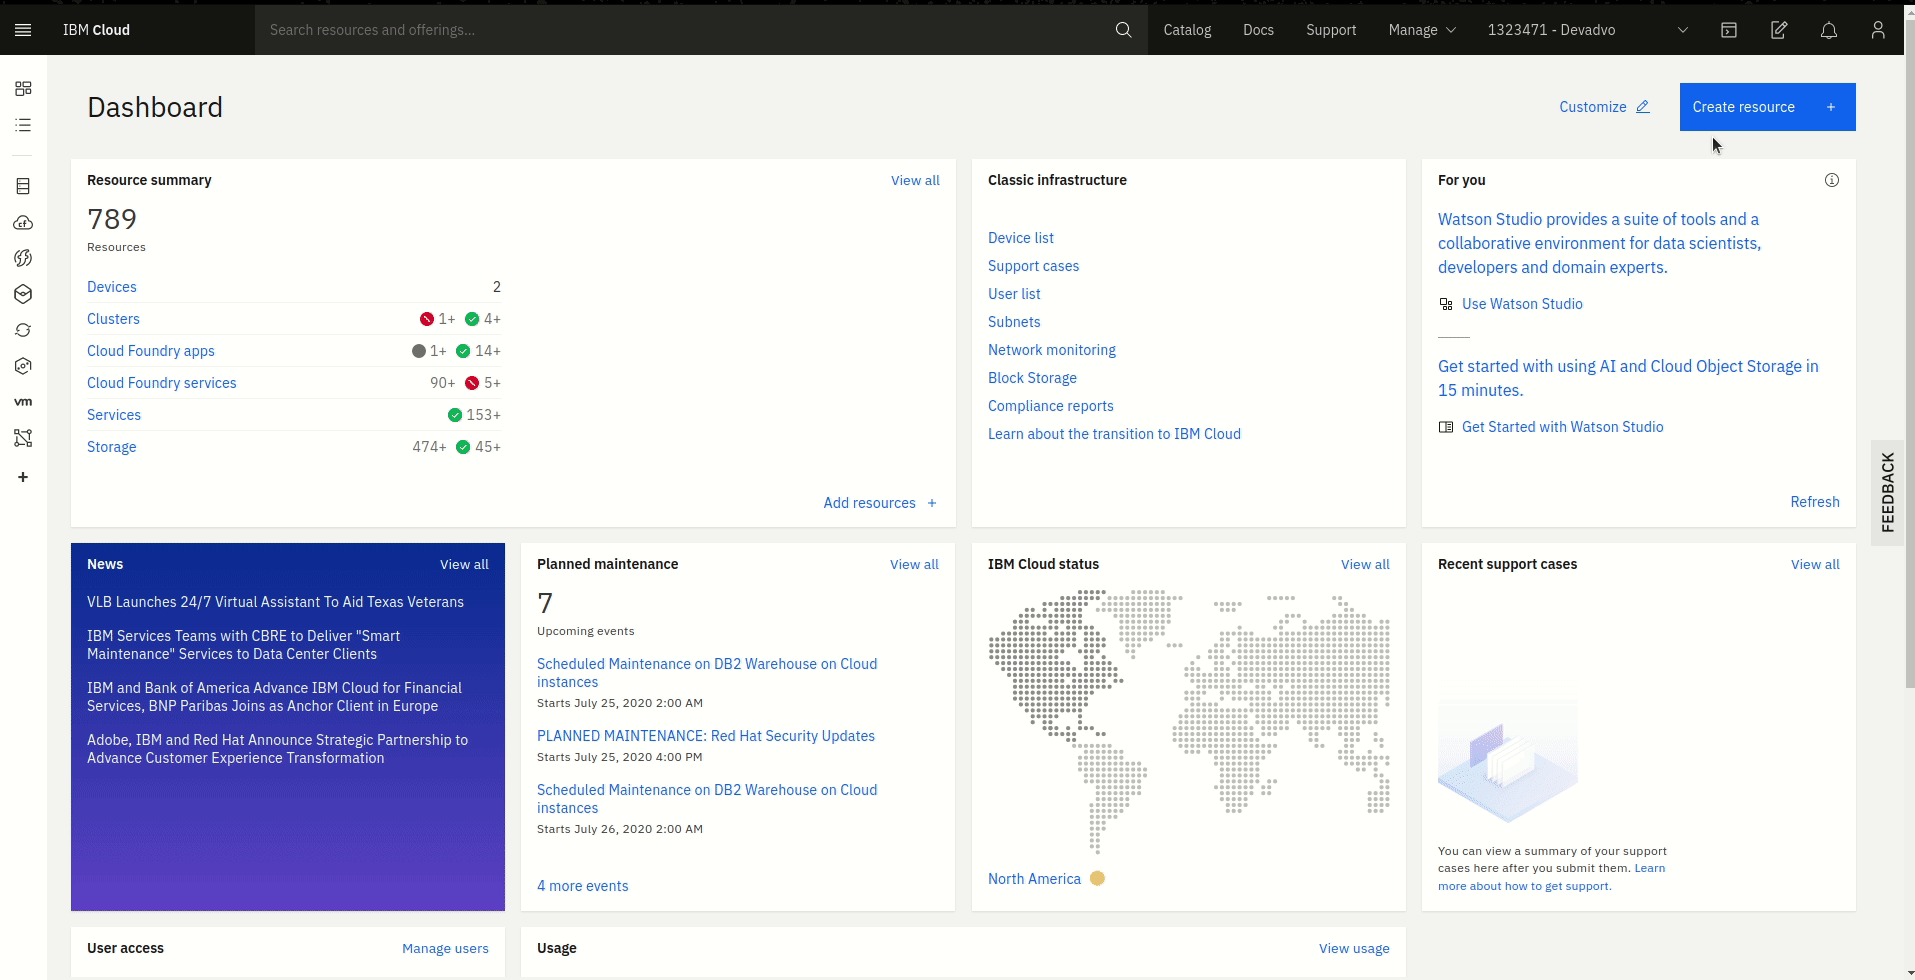Viewport: 1915px width, 980px height.
Task: Click Refresh in For you card
Action: click(1814, 502)
